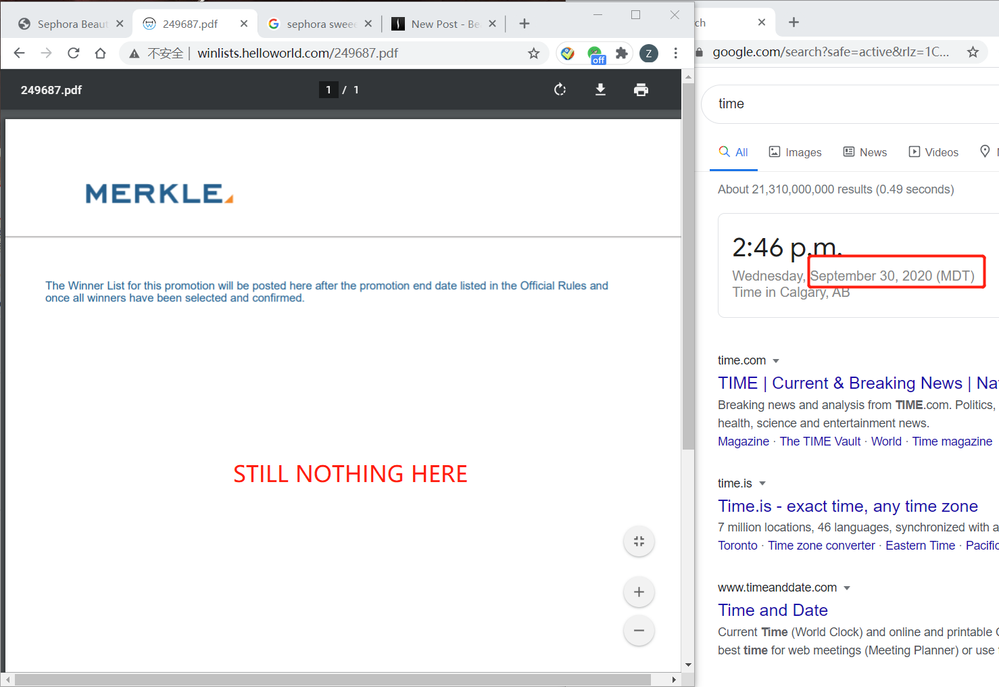Bookmark the PDF page with star icon
The image size is (999, 687).
tap(534, 53)
